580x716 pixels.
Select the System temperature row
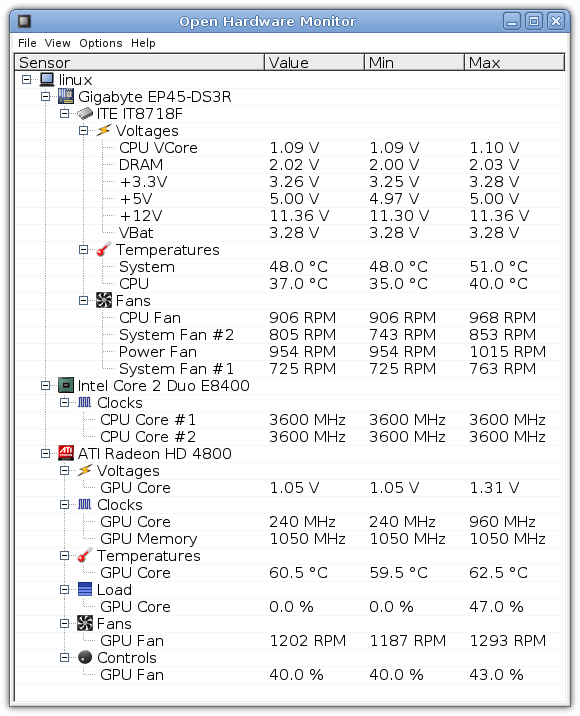pyautogui.click(x=290, y=267)
